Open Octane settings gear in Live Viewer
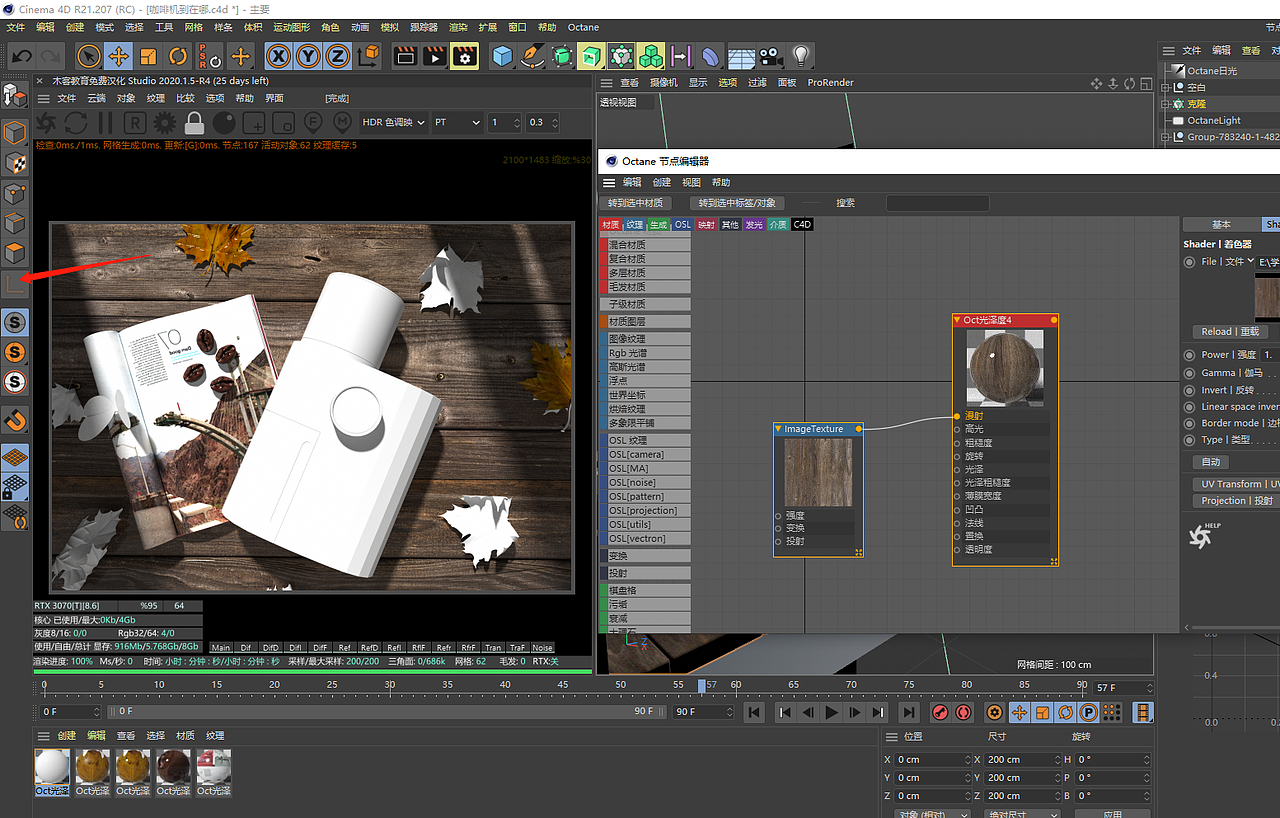This screenshot has width=1280, height=818. [x=165, y=122]
